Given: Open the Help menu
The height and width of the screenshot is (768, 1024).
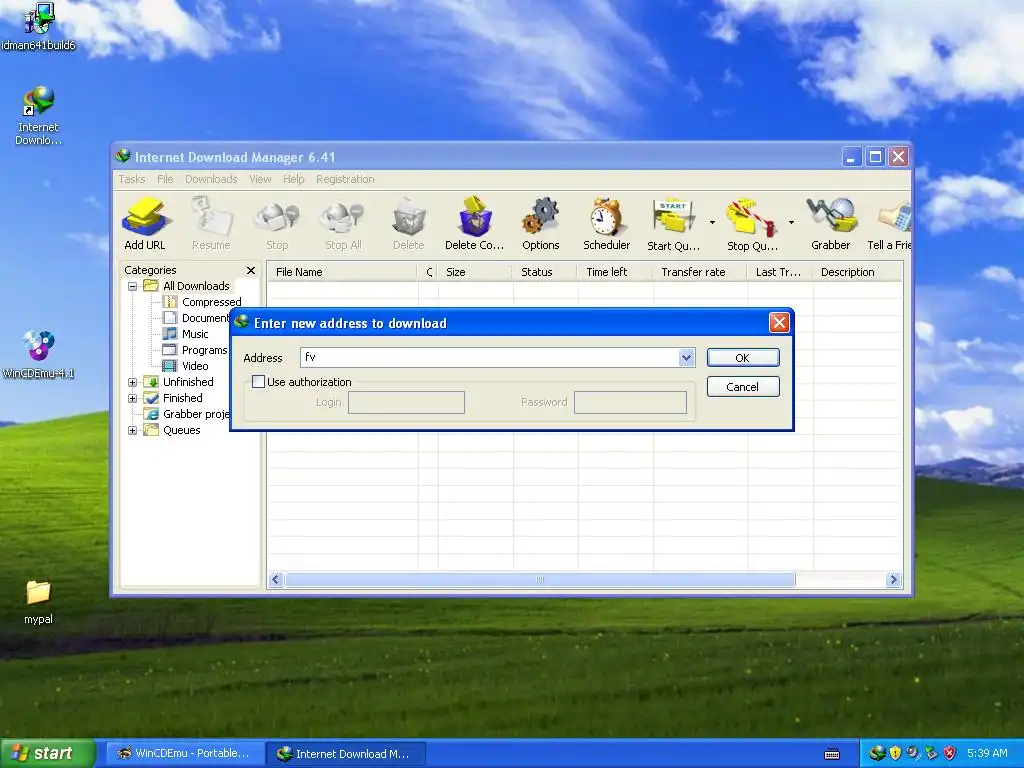Looking at the screenshot, I should coord(294,179).
